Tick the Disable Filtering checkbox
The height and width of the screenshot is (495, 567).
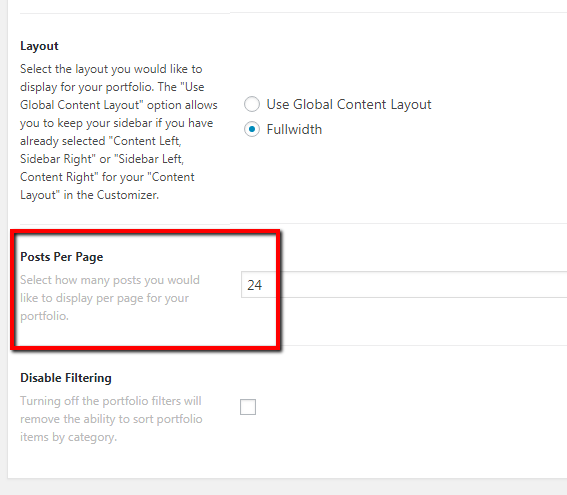point(248,407)
